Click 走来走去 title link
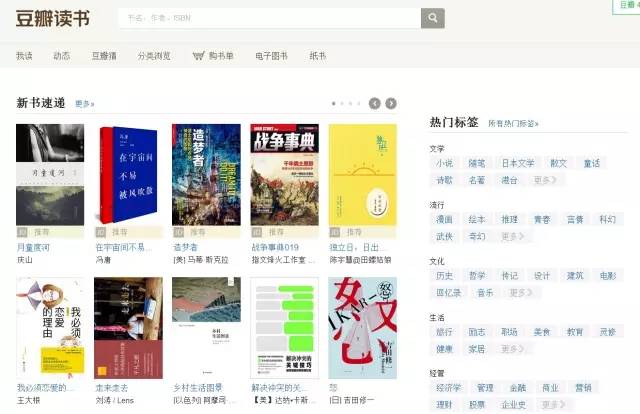Image resolution: width=640 pixels, height=414 pixels. pyautogui.click(x=111, y=388)
